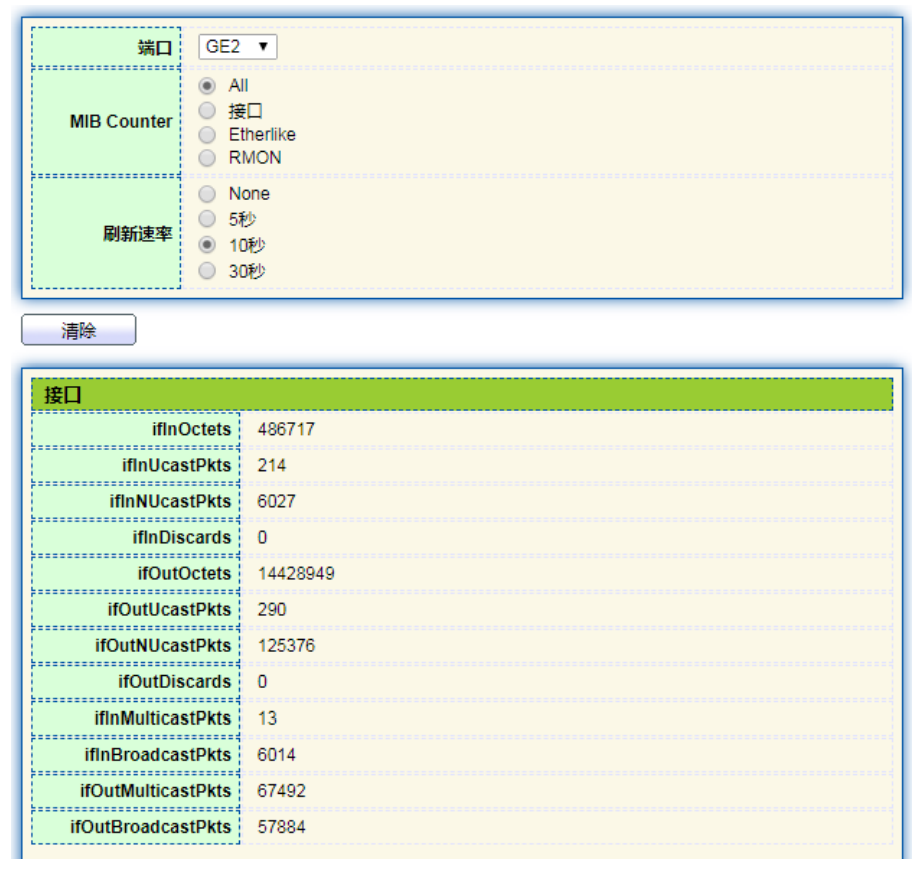Viewport: 923px width, 871px height.
Task: Click the ifInOctets value 486717
Action: [286, 429]
